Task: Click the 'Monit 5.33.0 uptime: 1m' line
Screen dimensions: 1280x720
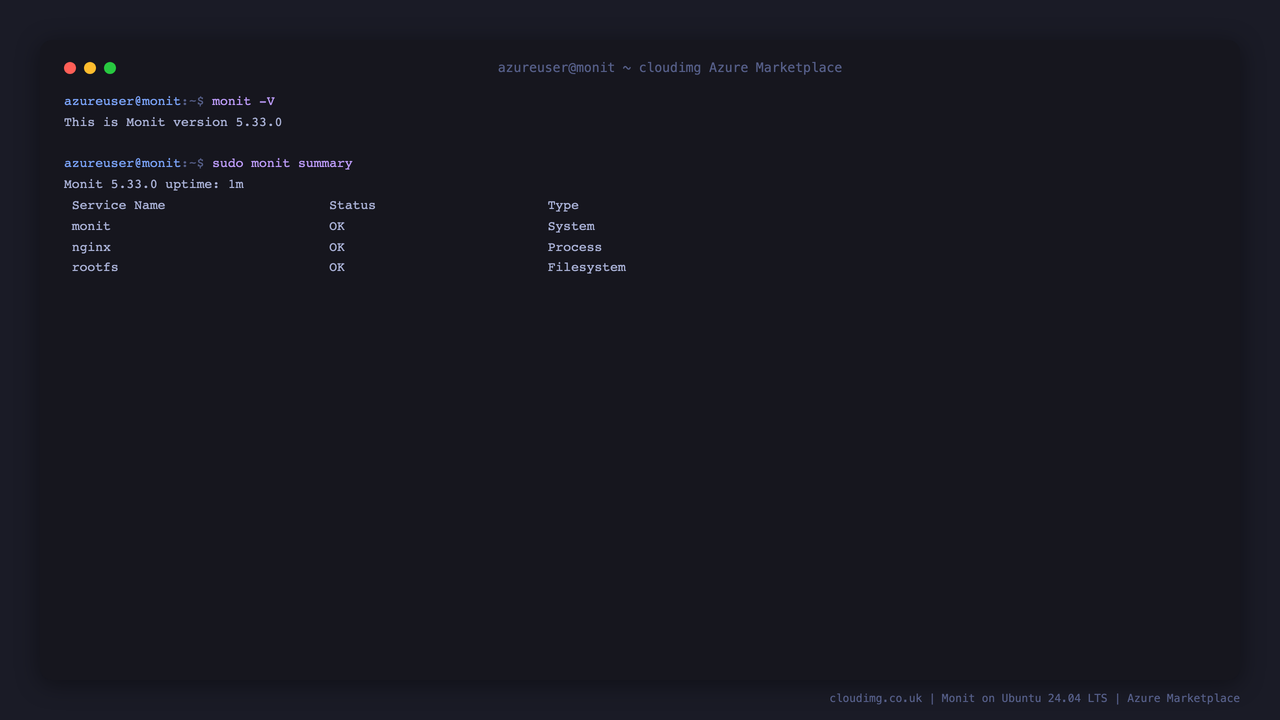Action: point(154,185)
